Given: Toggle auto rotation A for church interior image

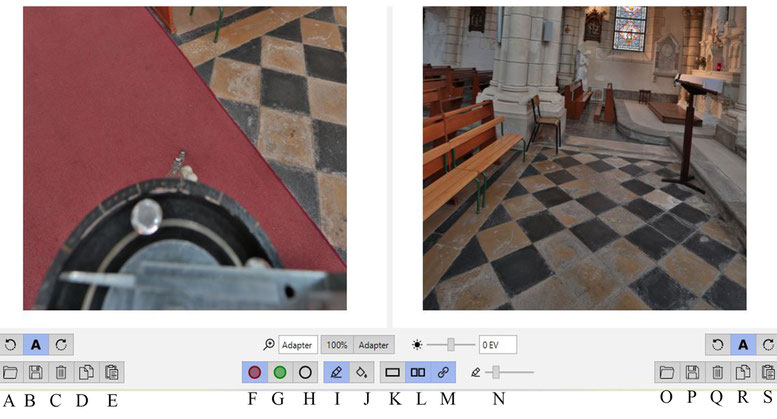Looking at the screenshot, I should 743,345.
